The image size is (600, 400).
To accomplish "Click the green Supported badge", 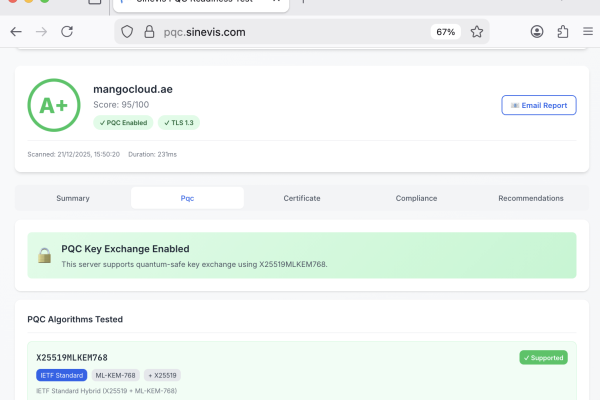I will pyautogui.click(x=543, y=358).
